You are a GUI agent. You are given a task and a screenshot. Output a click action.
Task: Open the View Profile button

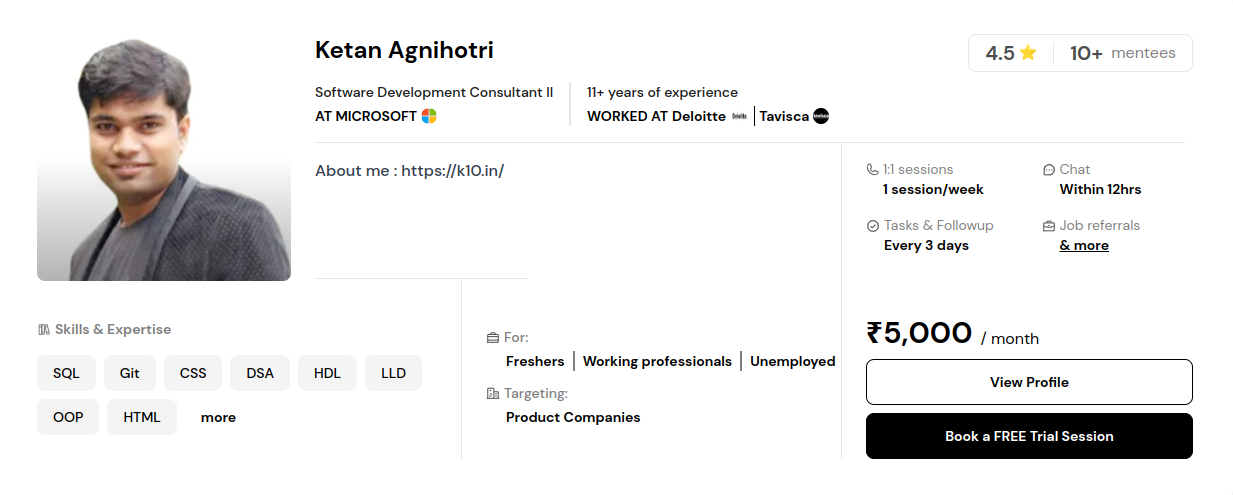pyautogui.click(x=1029, y=382)
